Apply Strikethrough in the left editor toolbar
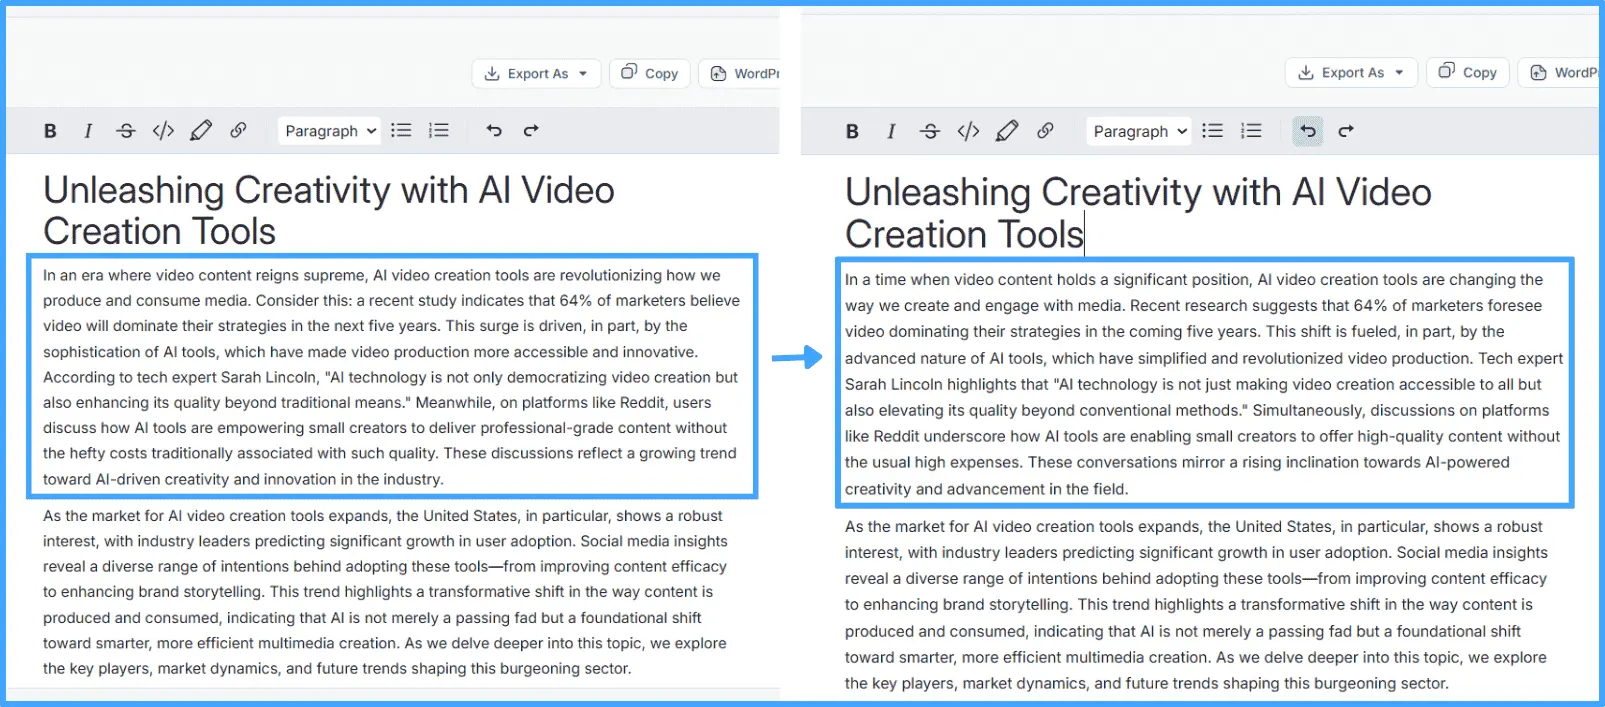Viewport: 1605px width, 707px height. pyautogui.click(x=125, y=131)
